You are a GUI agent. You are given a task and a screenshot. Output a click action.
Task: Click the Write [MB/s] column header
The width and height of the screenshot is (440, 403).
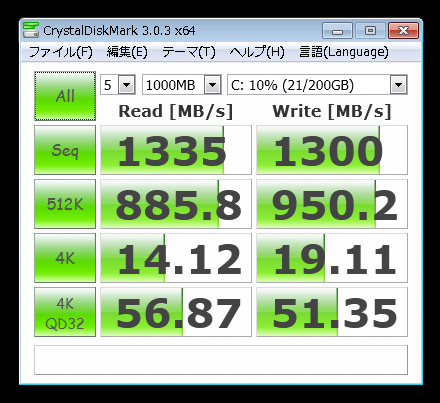pos(332,111)
